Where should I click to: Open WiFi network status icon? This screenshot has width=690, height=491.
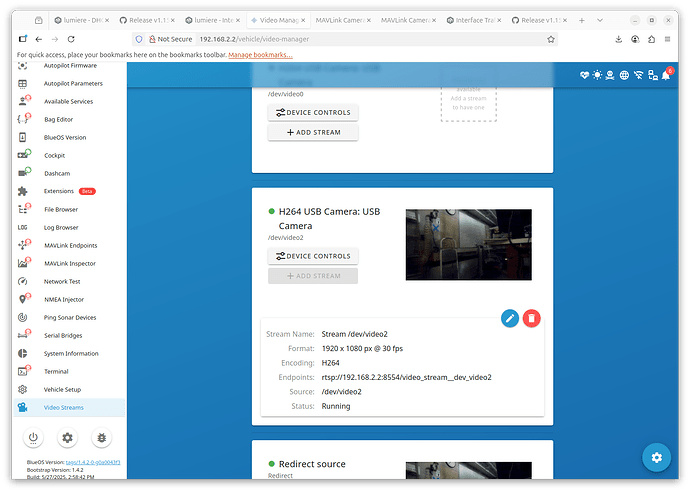tap(638, 75)
